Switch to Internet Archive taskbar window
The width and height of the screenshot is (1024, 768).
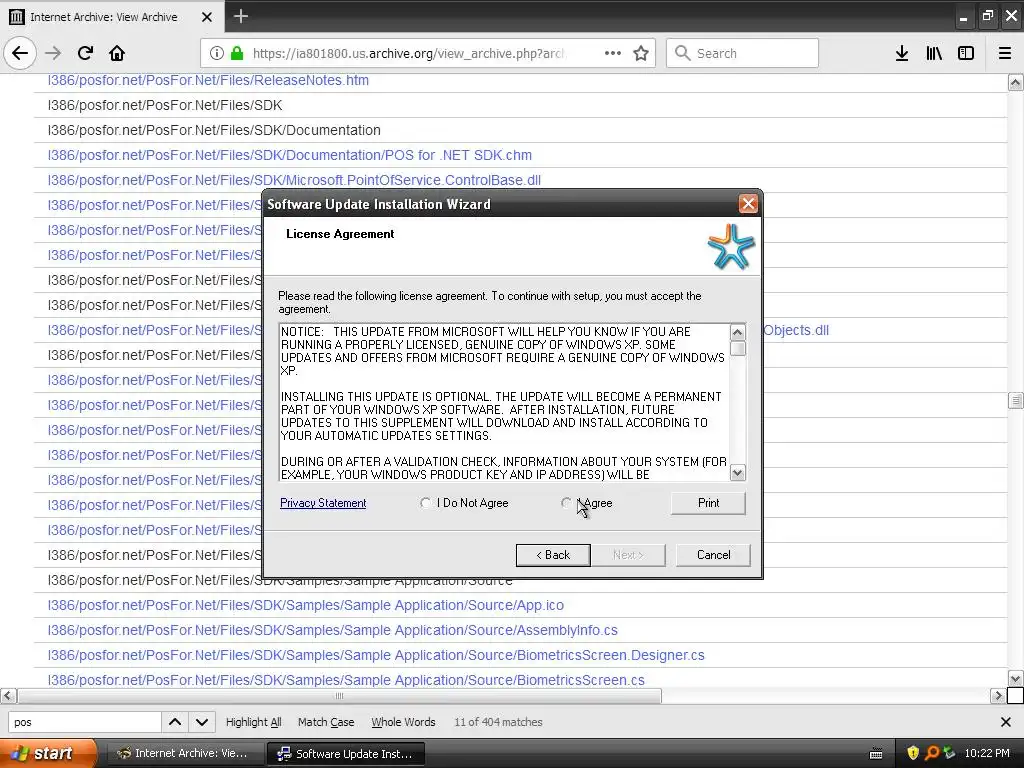[184, 753]
